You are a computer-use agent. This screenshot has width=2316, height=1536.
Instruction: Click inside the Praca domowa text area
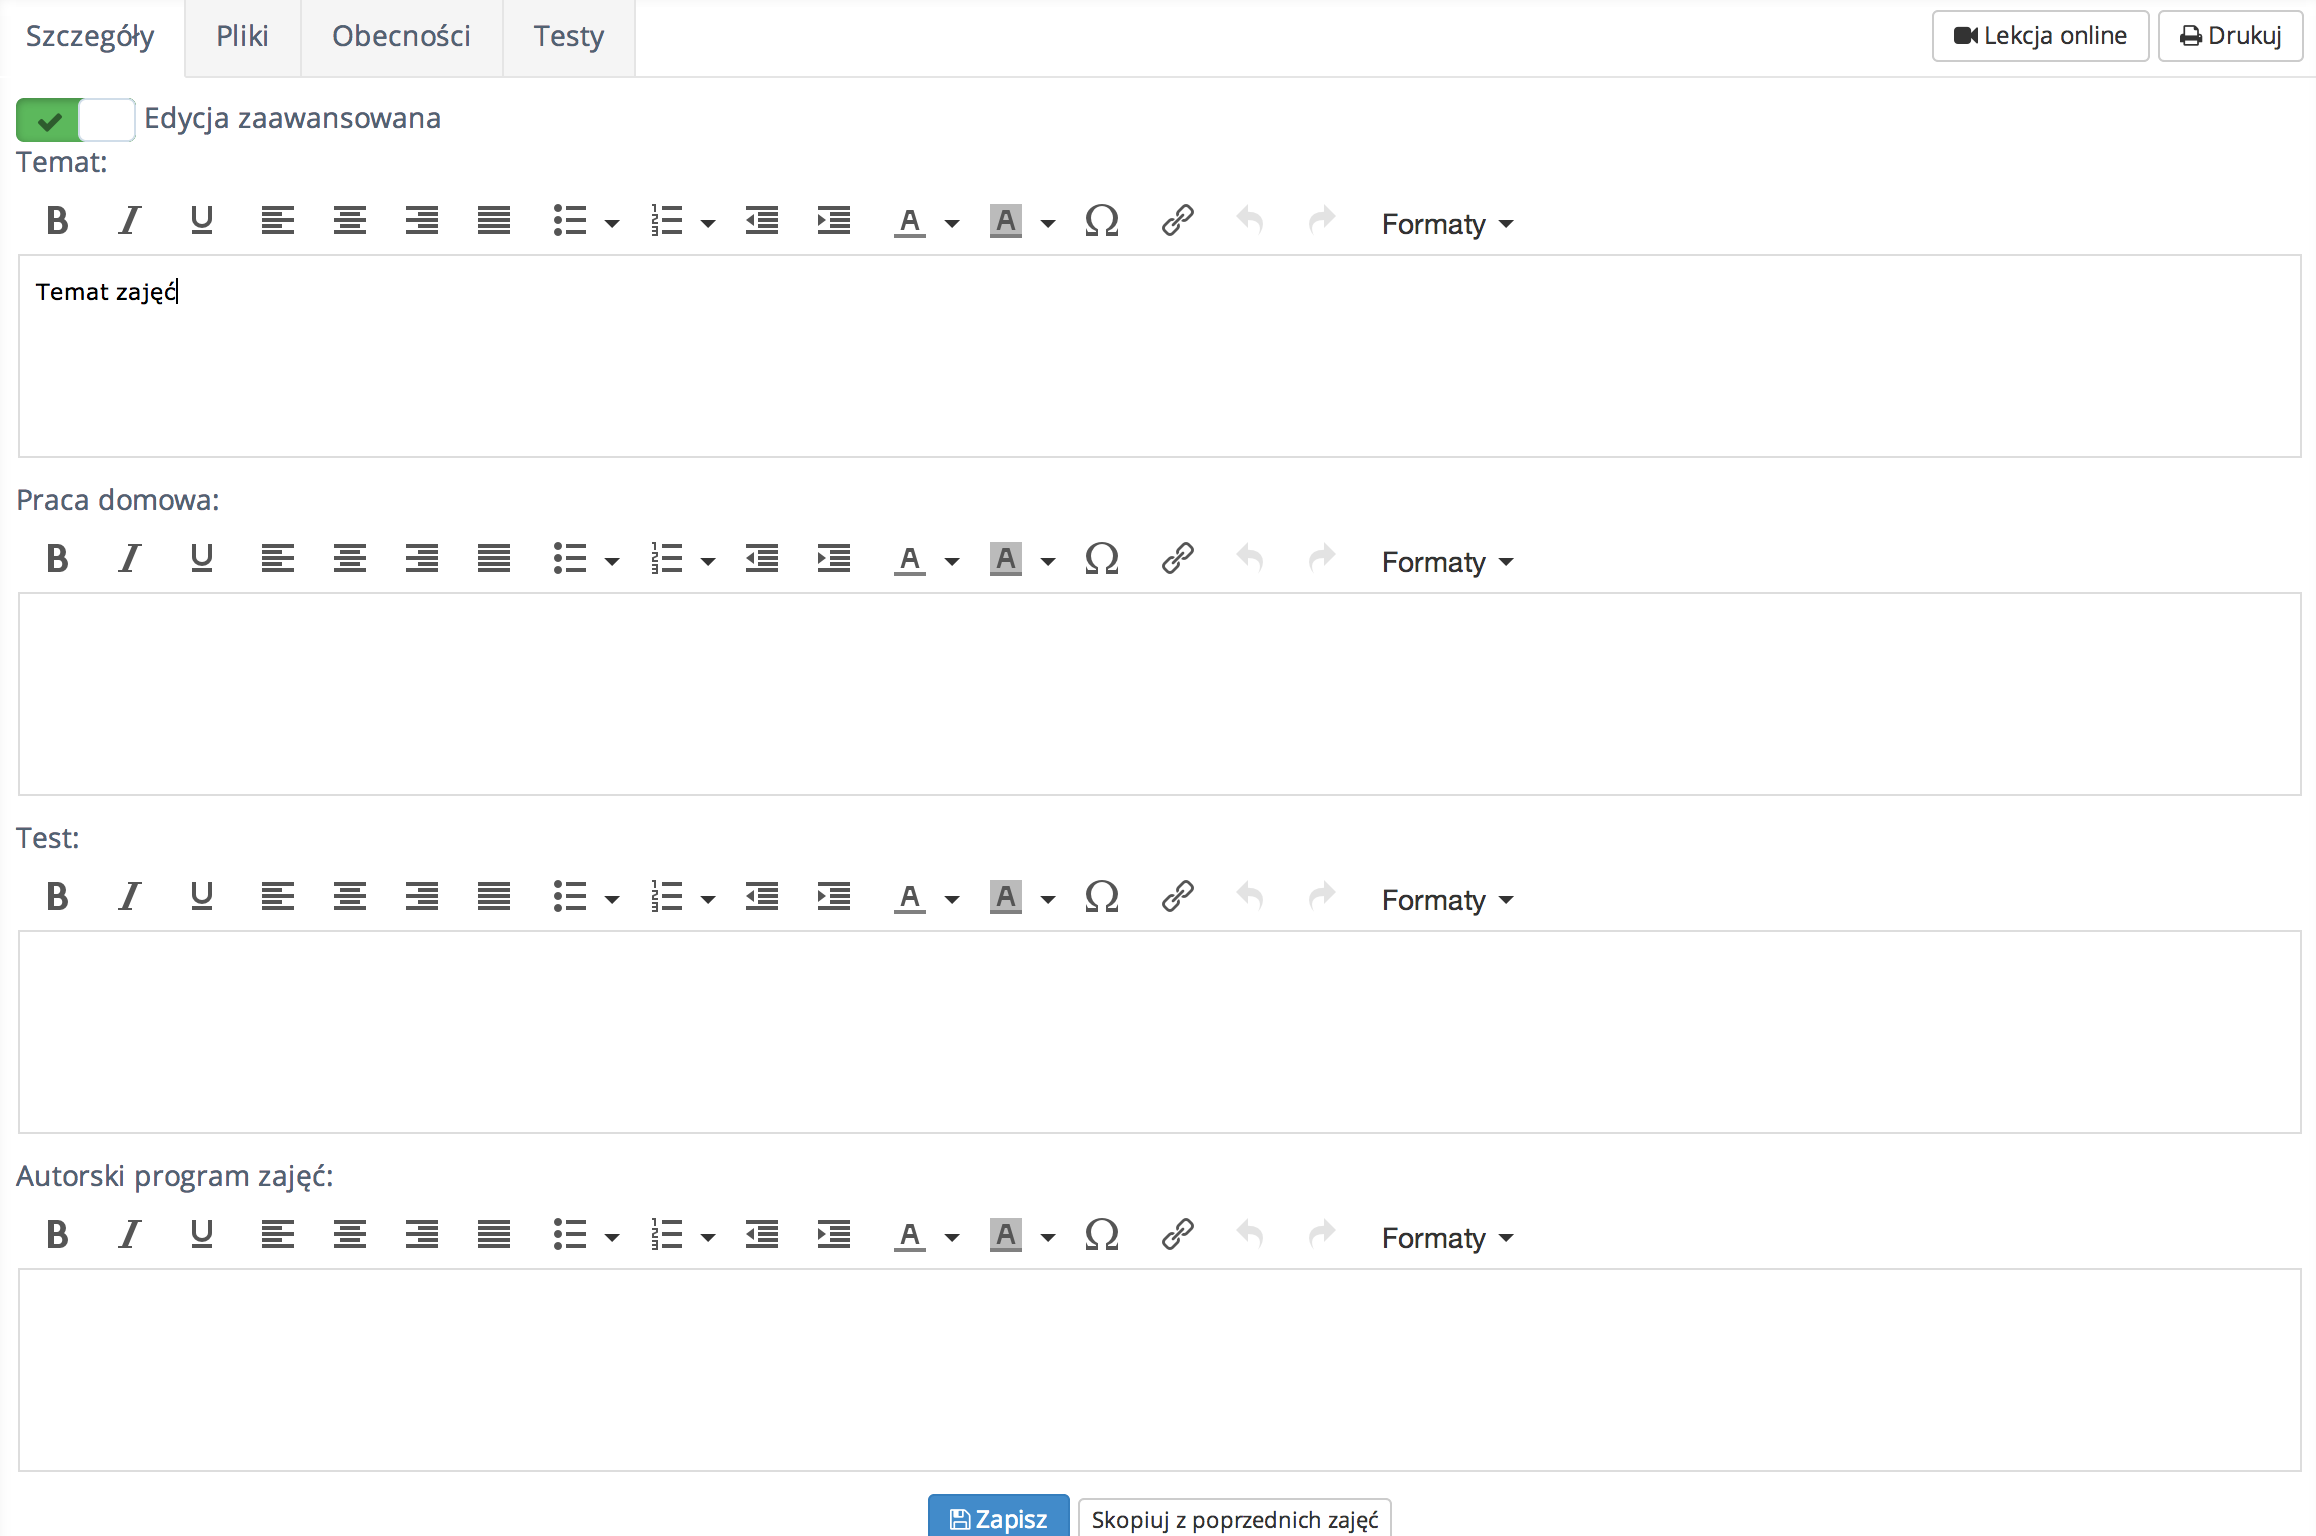(x=1158, y=693)
